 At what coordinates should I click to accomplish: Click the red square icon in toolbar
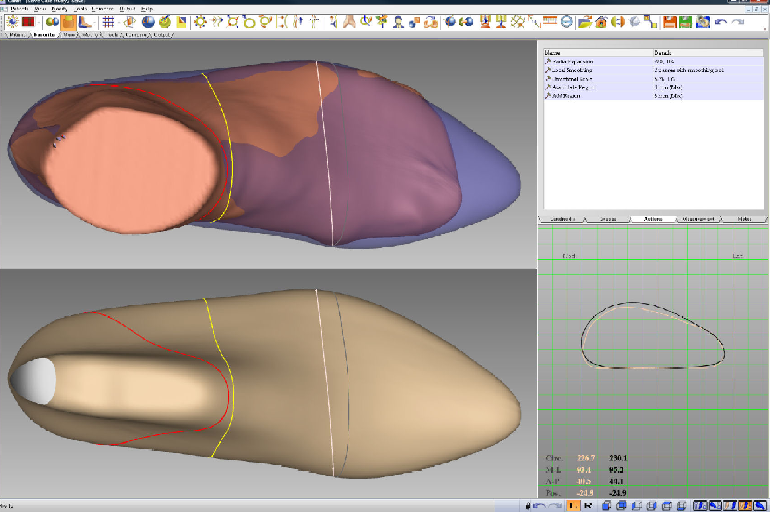[28, 21]
